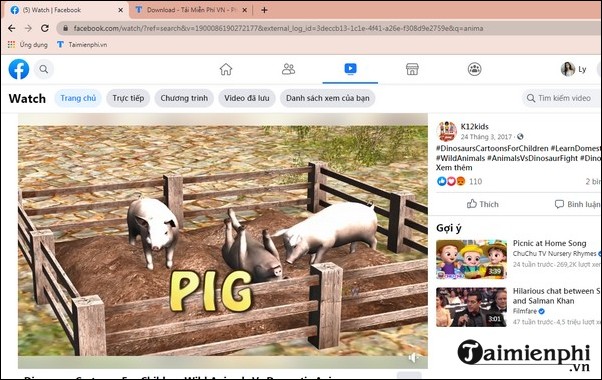Go to Facebook Home icon
This screenshot has height=380, width=602.
click(226, 69)
